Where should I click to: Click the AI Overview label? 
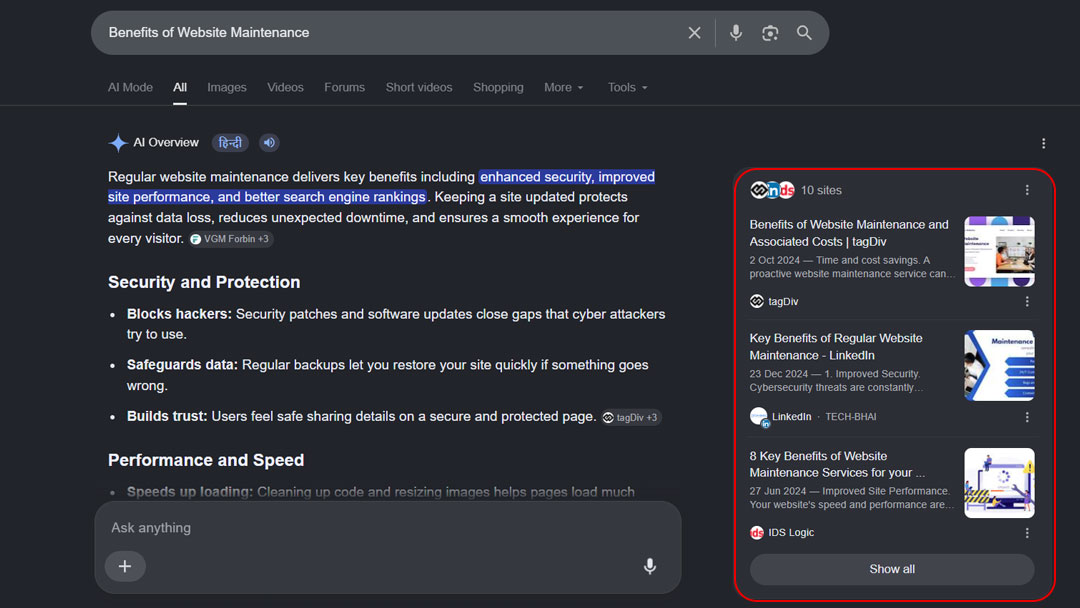click(165, 143)
